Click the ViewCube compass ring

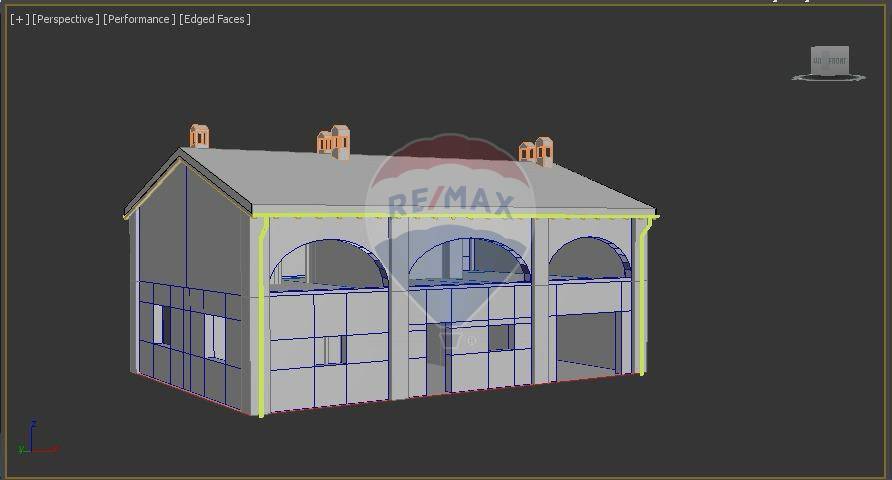(829, 78)
